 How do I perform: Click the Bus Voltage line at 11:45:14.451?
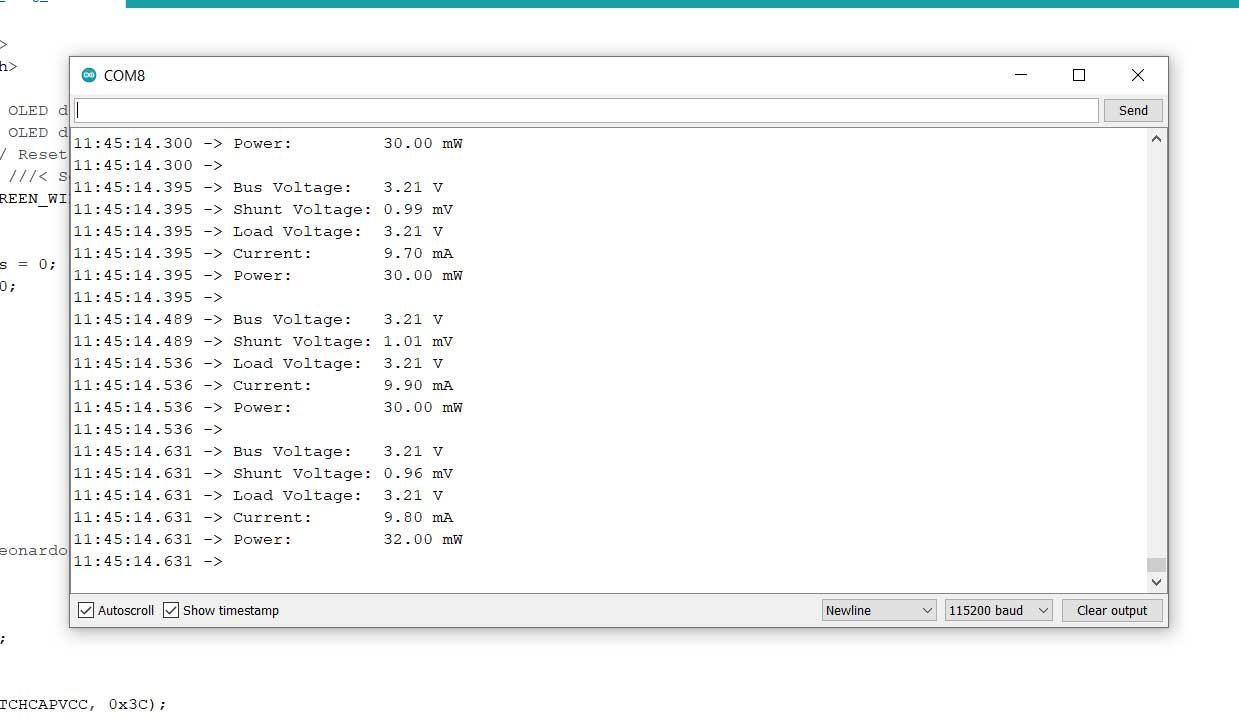click(300, 451)
